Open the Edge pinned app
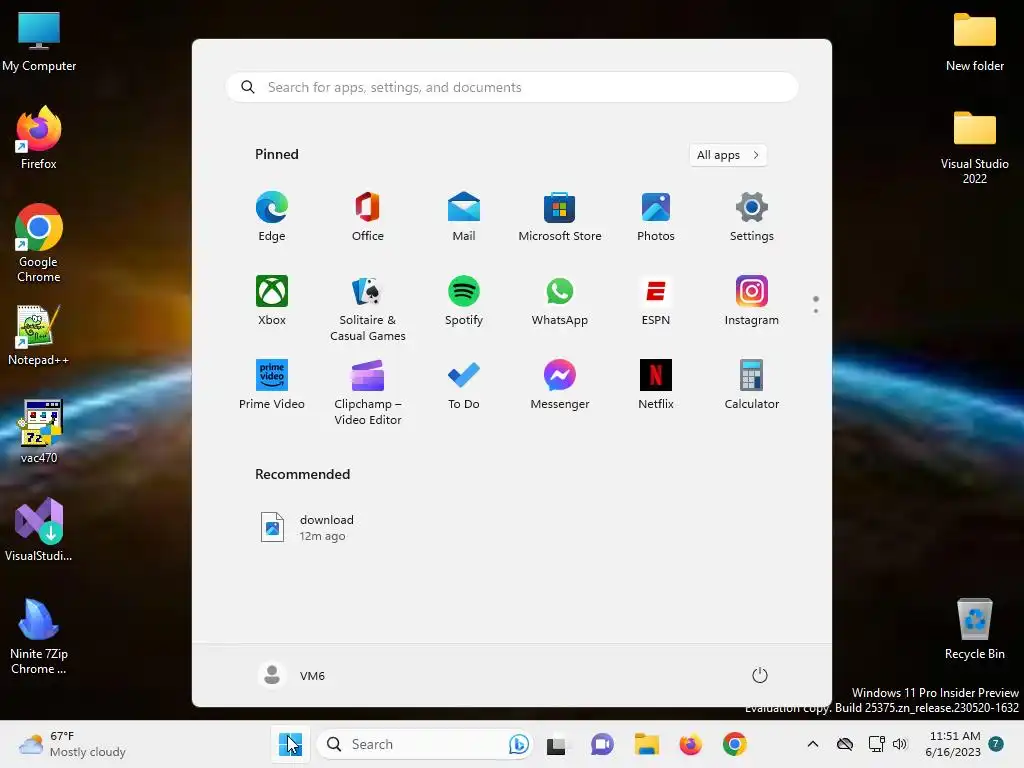 [x=272, y=217]
